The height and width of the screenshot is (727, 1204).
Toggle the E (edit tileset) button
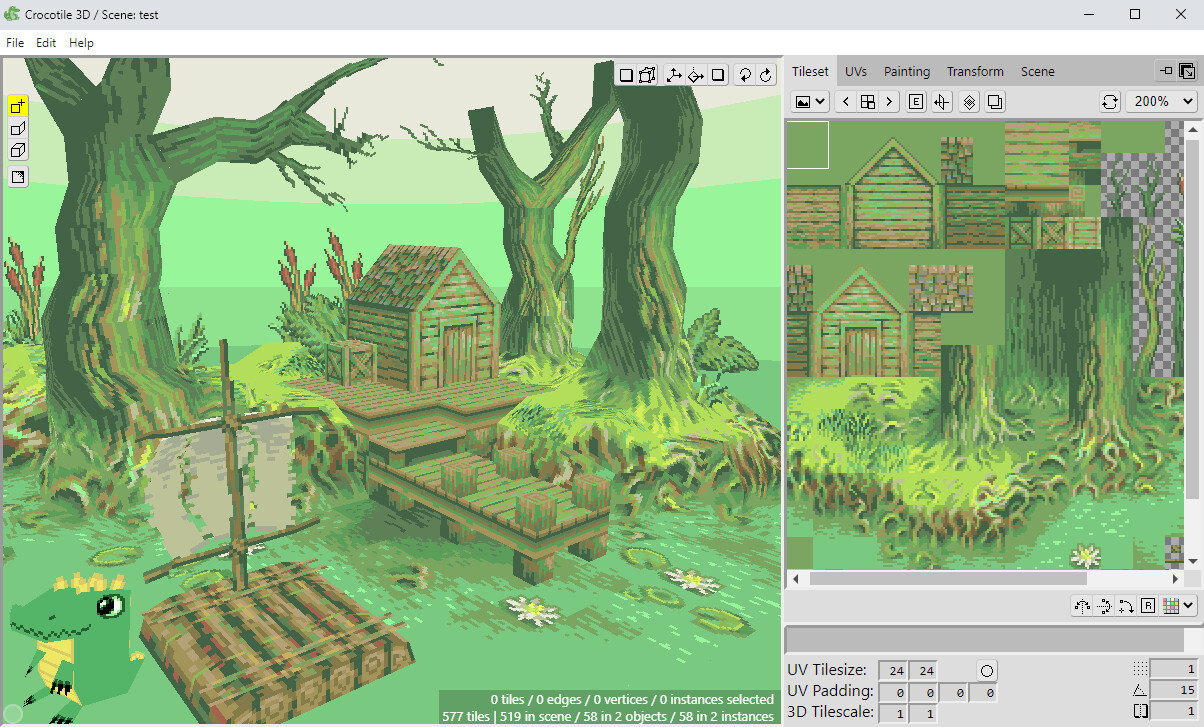coord(916,101)
